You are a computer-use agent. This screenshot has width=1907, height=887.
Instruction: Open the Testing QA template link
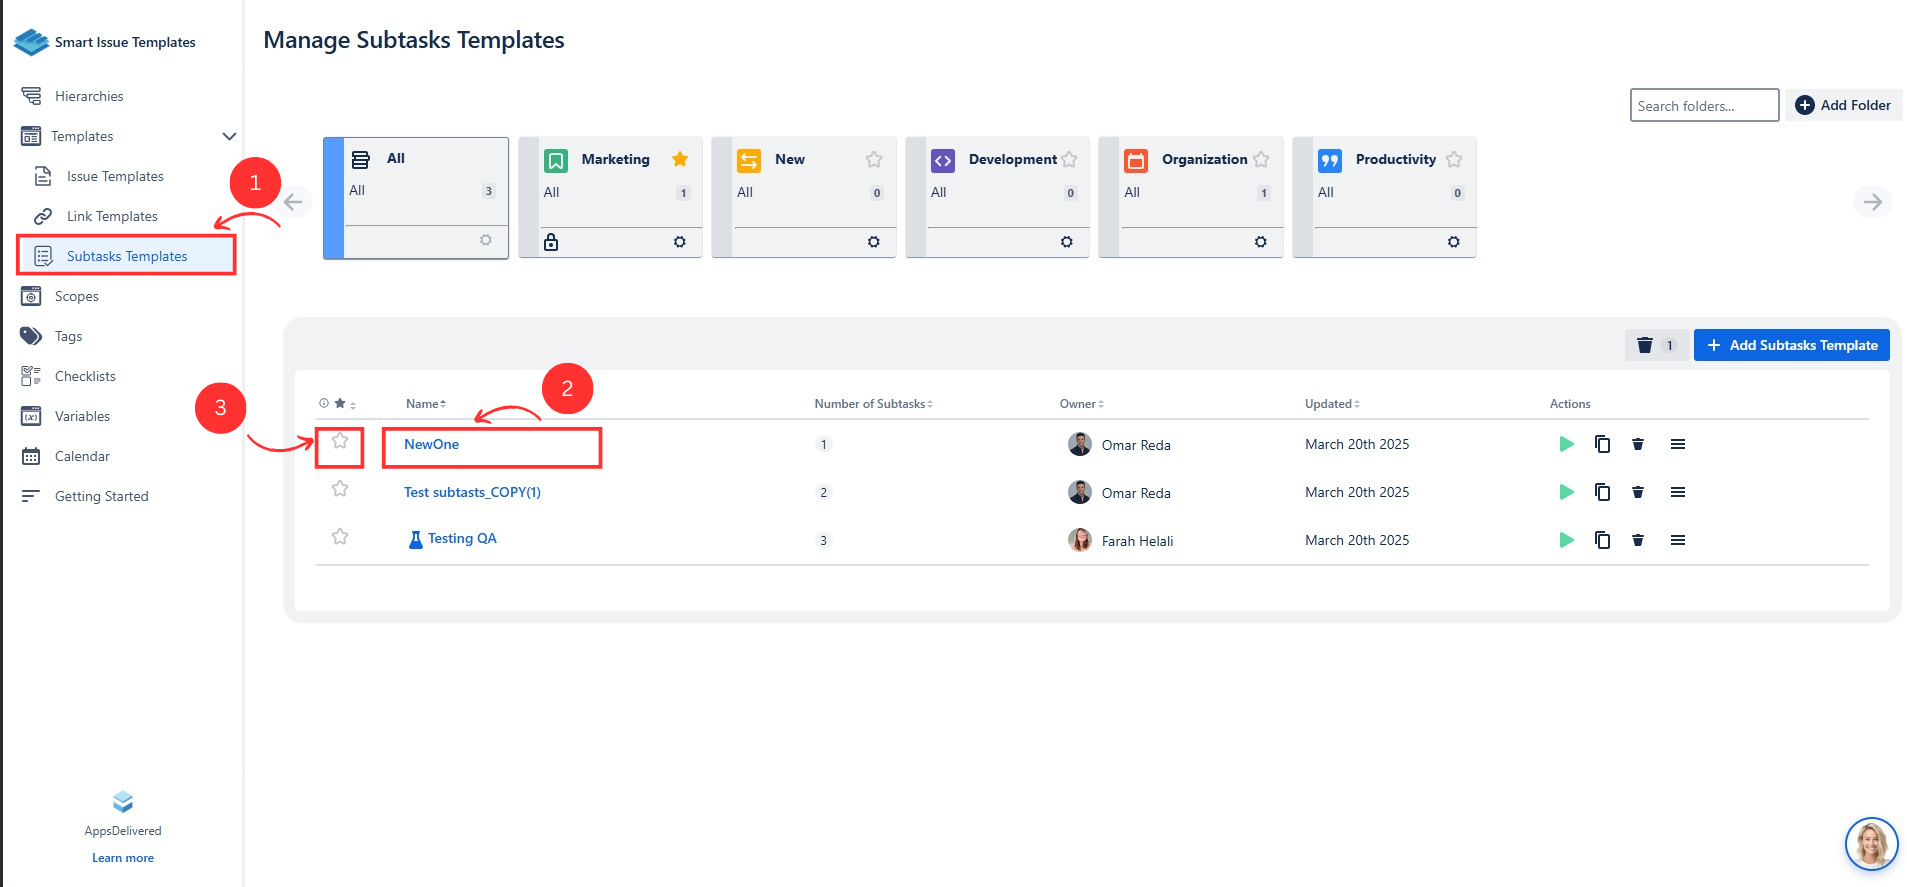coord(461,539)
